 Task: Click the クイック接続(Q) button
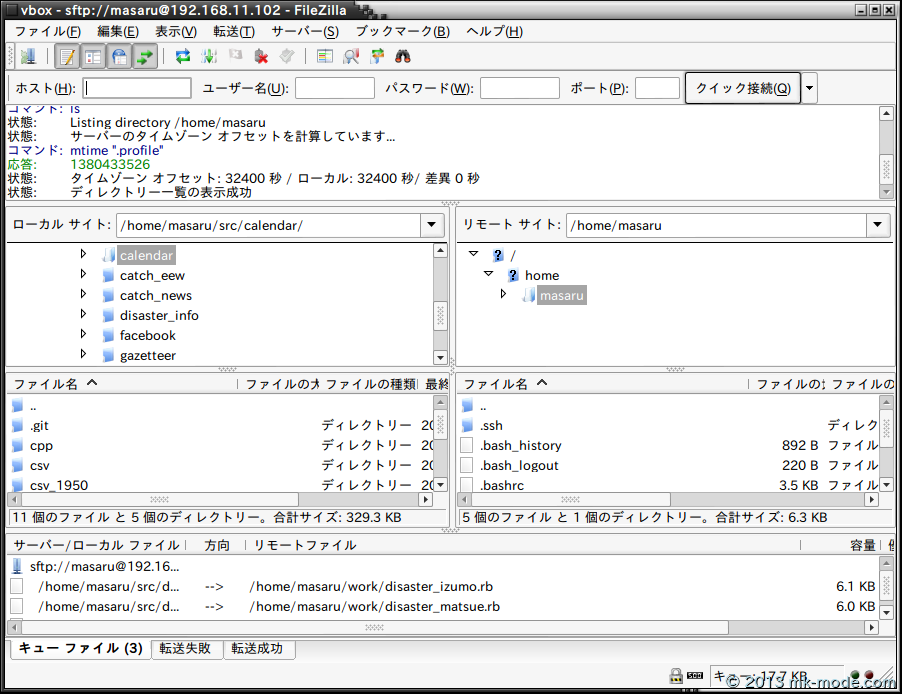742,88
